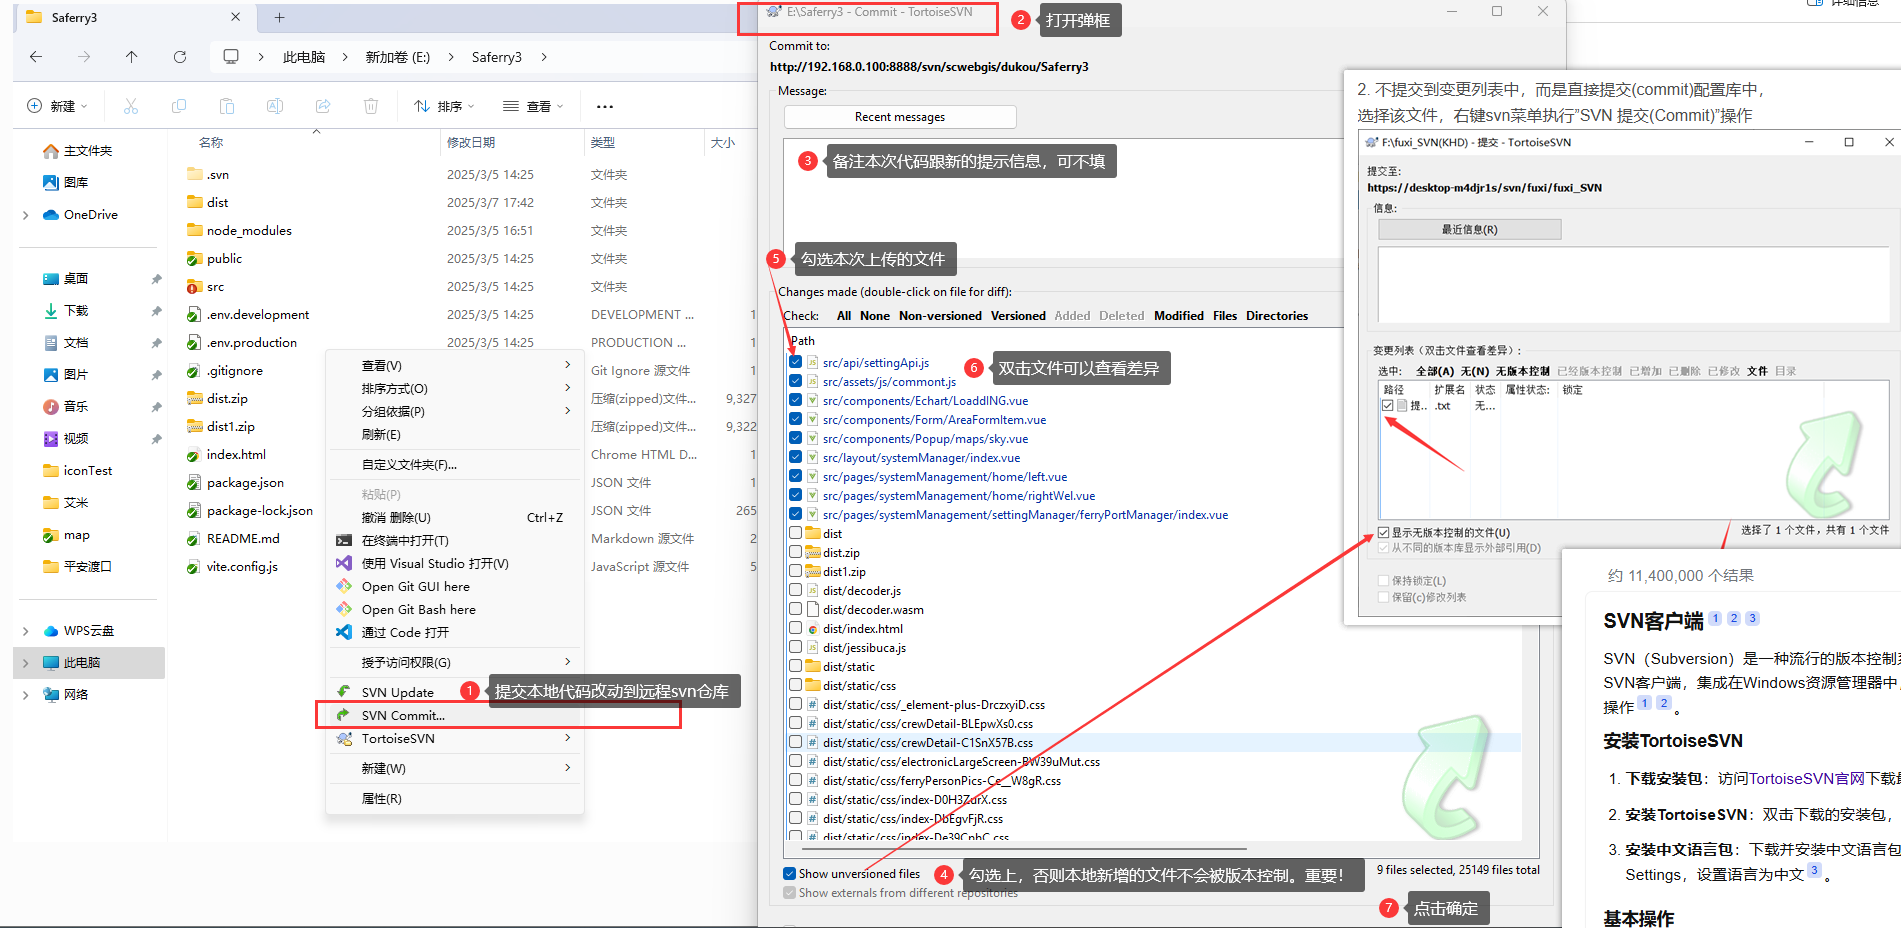Screen dimensions: 1901x928
Task: Select the WPS云盘 icon in sidebar
Action: click(51, 631)
